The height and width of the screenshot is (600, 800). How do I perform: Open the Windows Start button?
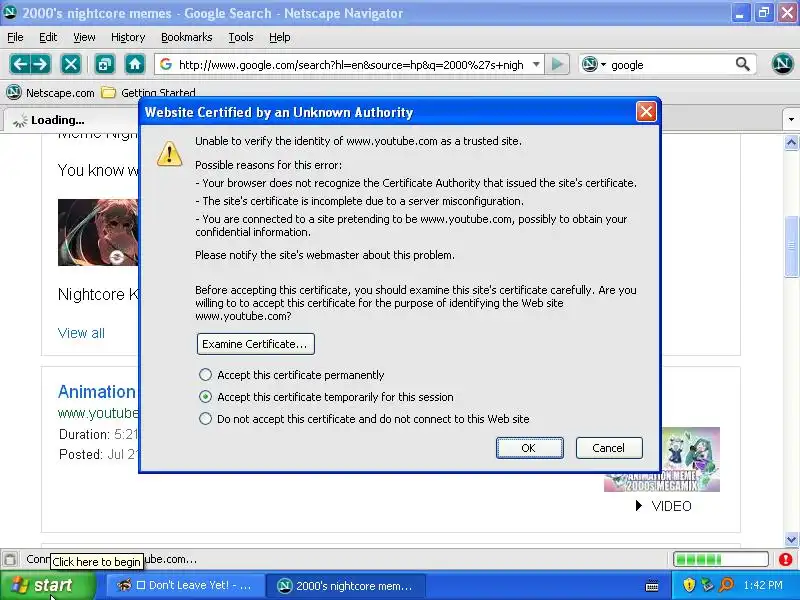click(x=47, y=586)
